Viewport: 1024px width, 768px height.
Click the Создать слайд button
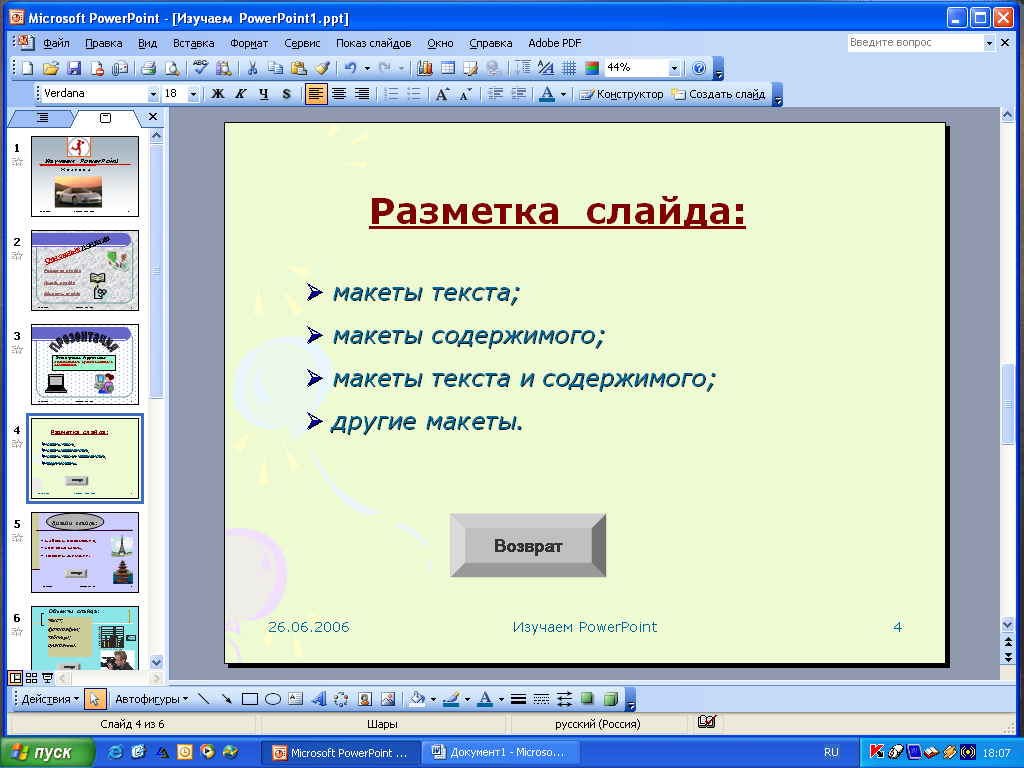[x=718, y=94]
